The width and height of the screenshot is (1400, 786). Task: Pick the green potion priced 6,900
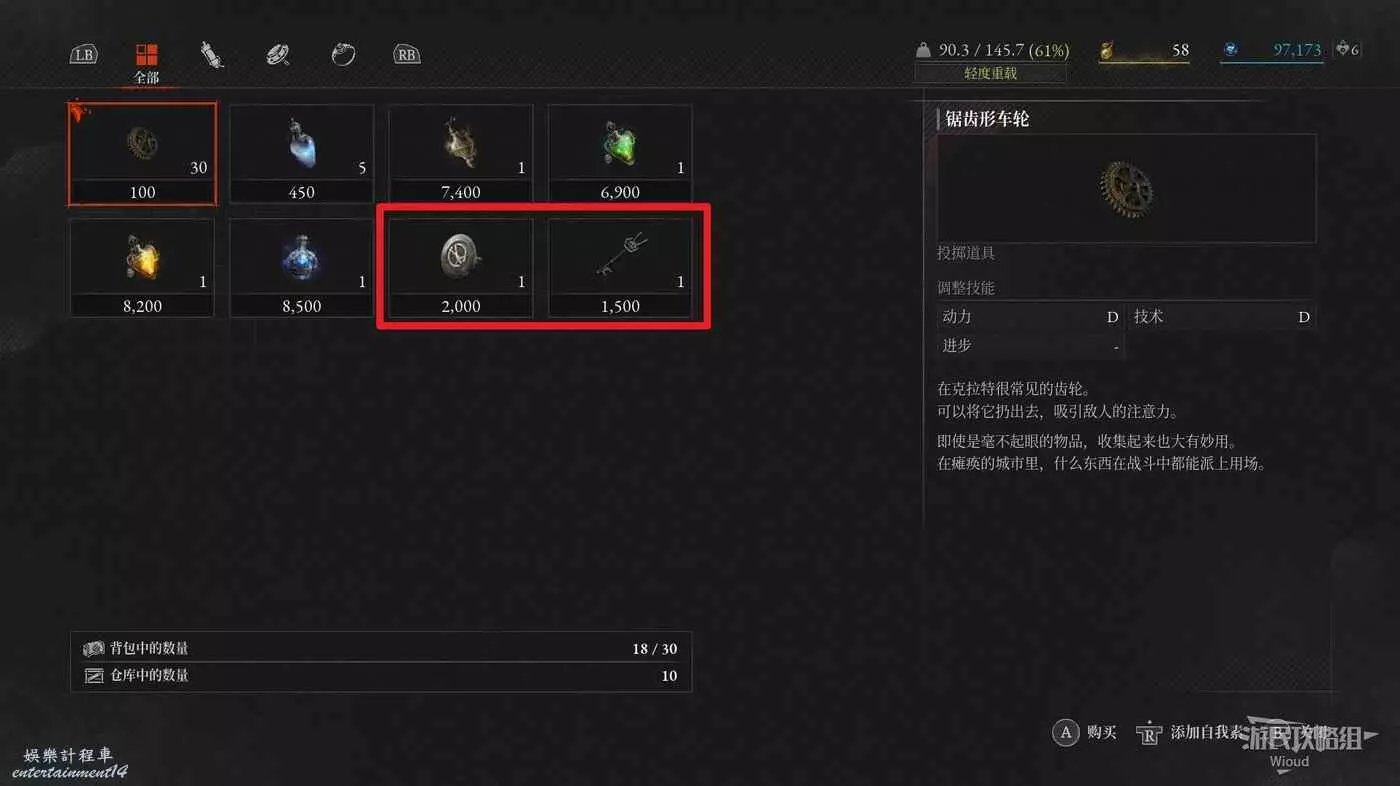tap(620, 154)
